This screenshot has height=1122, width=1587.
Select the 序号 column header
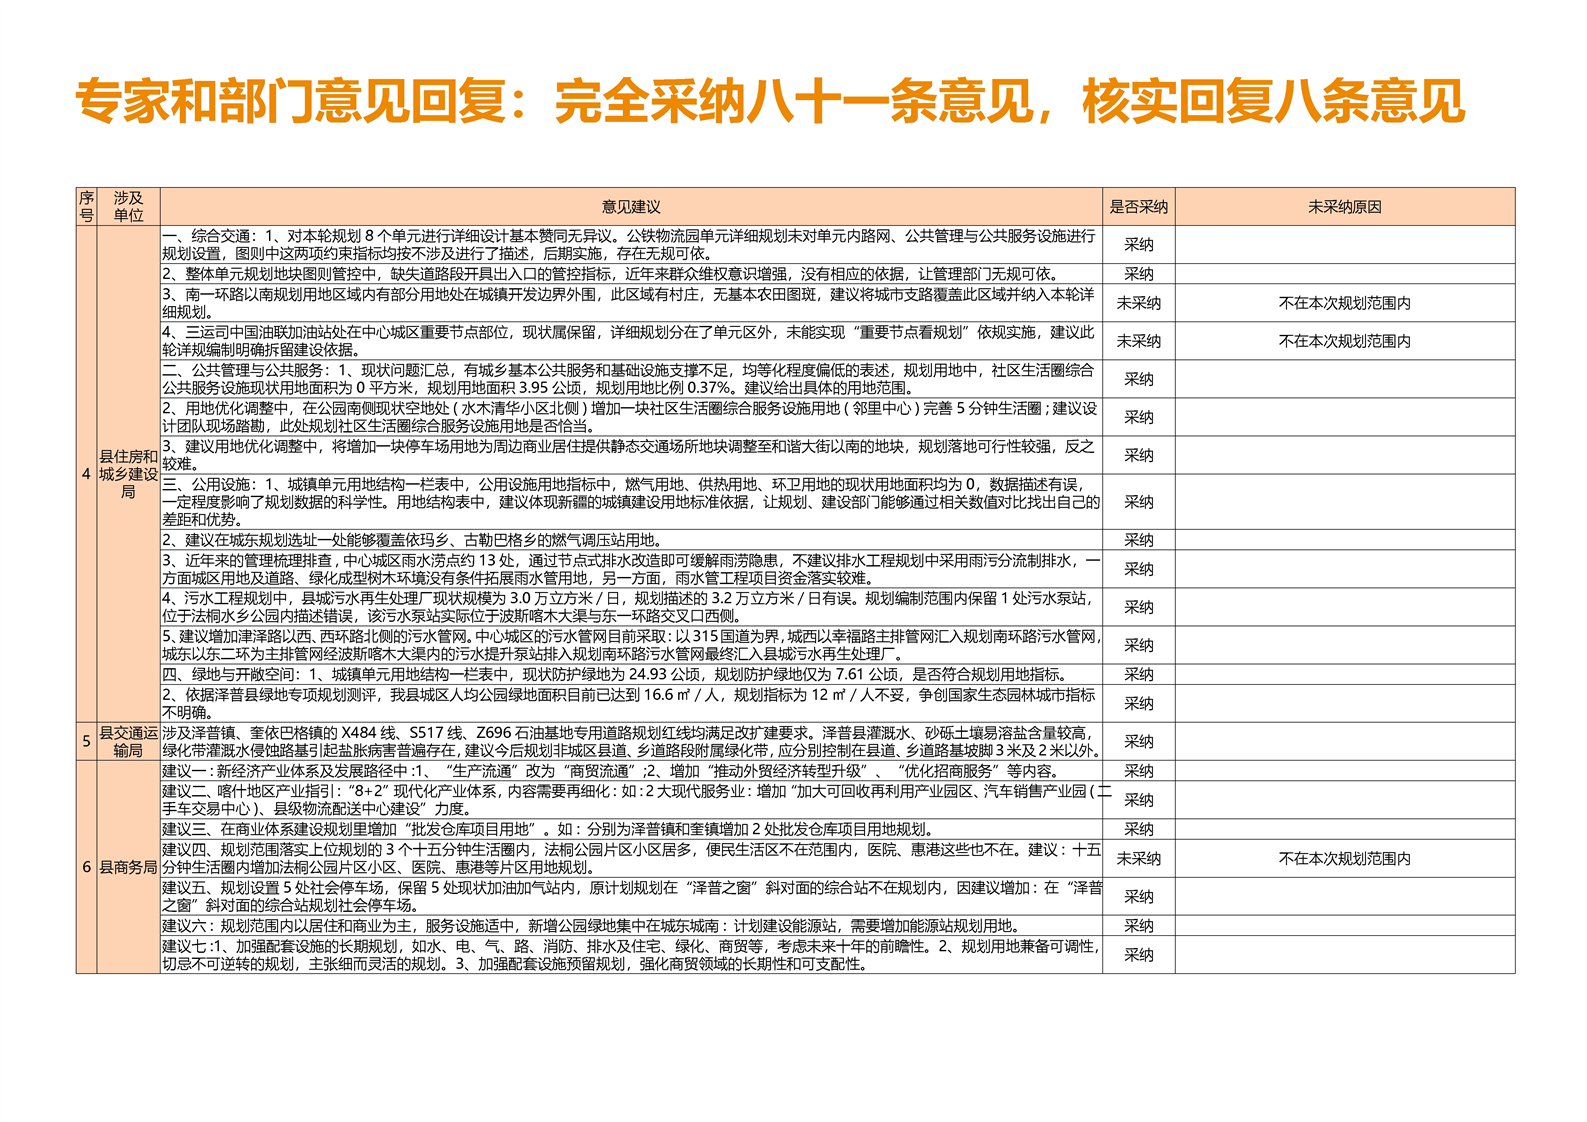click(86, 207)
